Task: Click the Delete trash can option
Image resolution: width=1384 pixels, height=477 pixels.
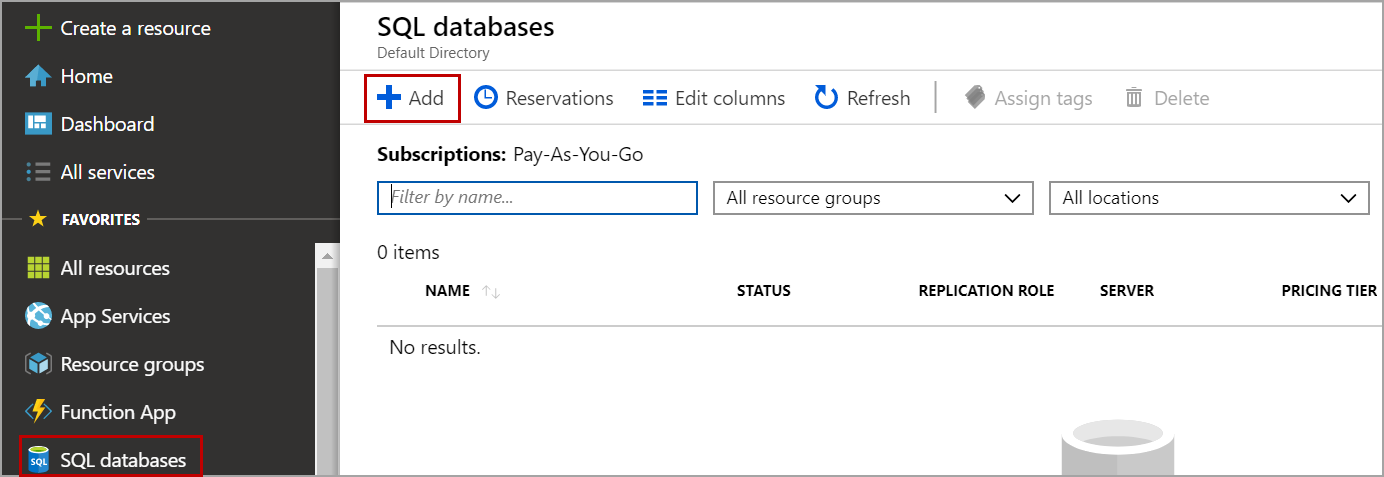Action: click(1167, 98)
